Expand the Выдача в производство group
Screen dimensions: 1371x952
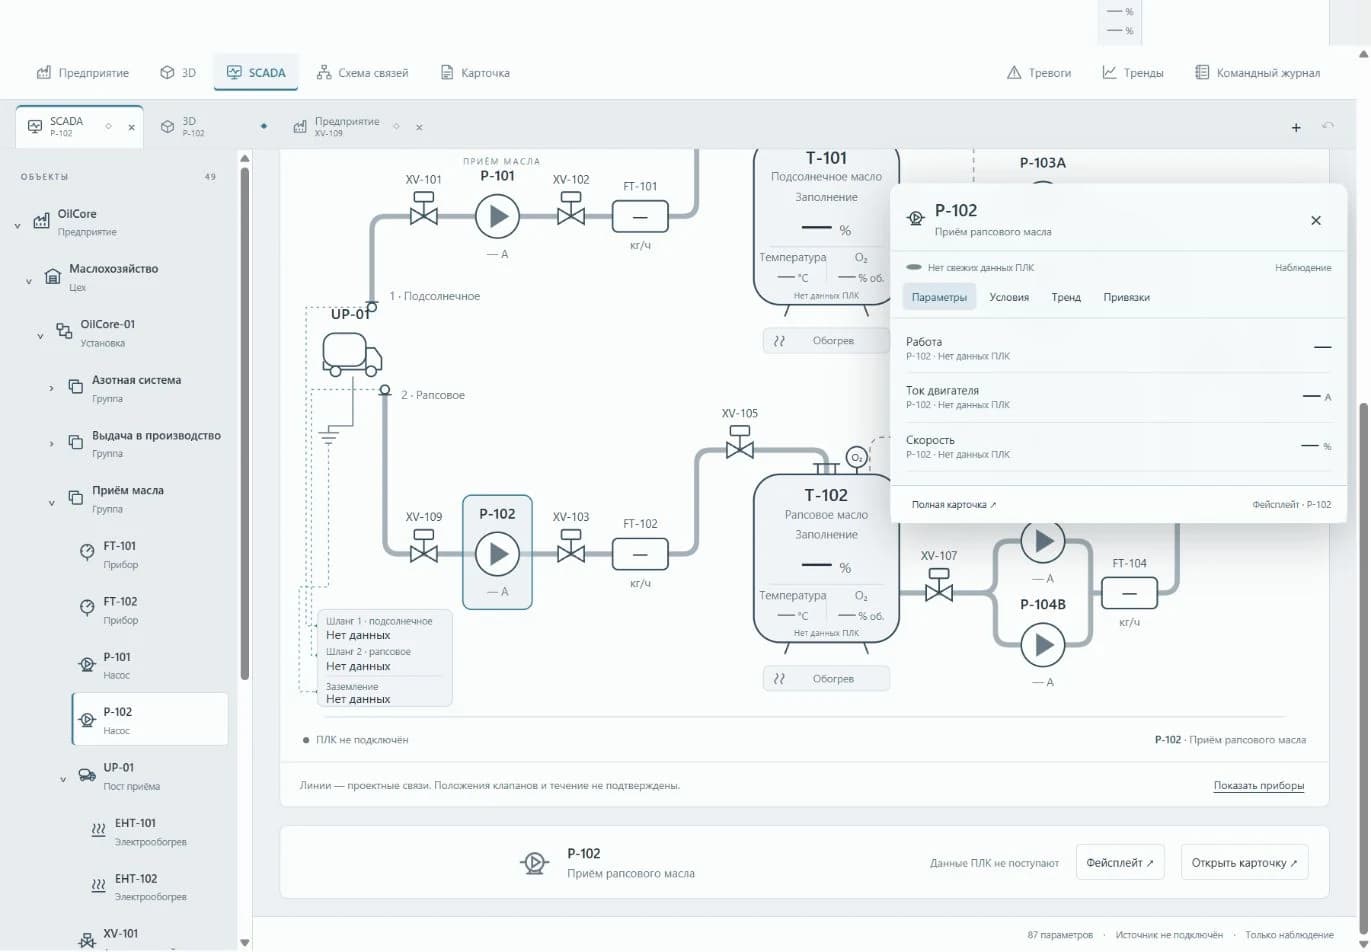(51, 442)
